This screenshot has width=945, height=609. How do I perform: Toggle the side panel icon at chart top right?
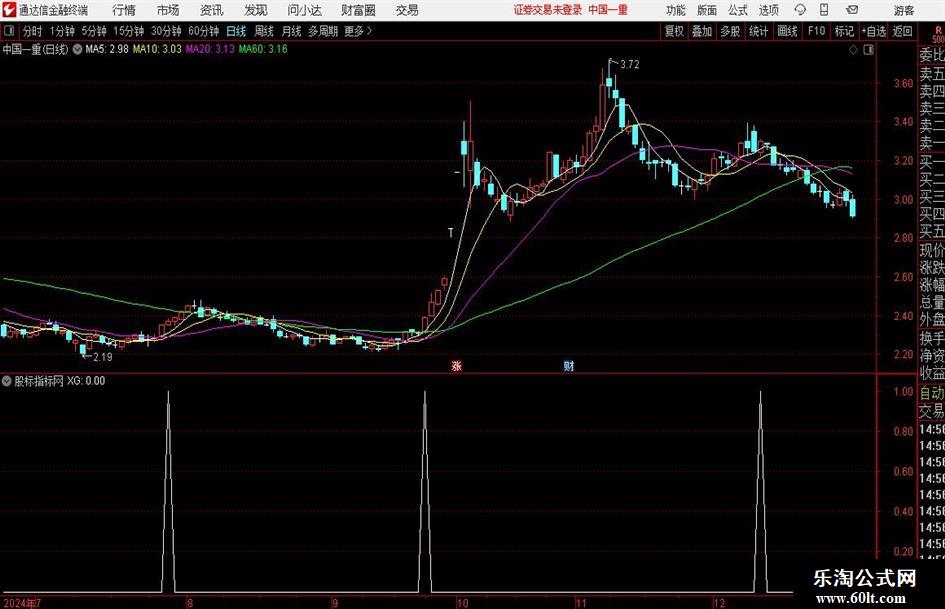coord(868,50)
